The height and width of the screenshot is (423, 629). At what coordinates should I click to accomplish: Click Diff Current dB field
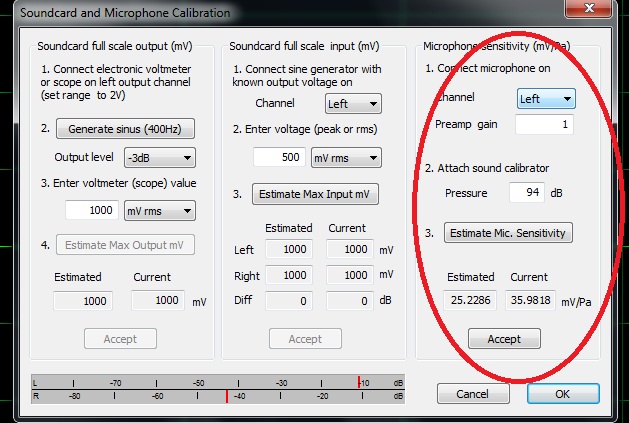[x=350, y=301]
